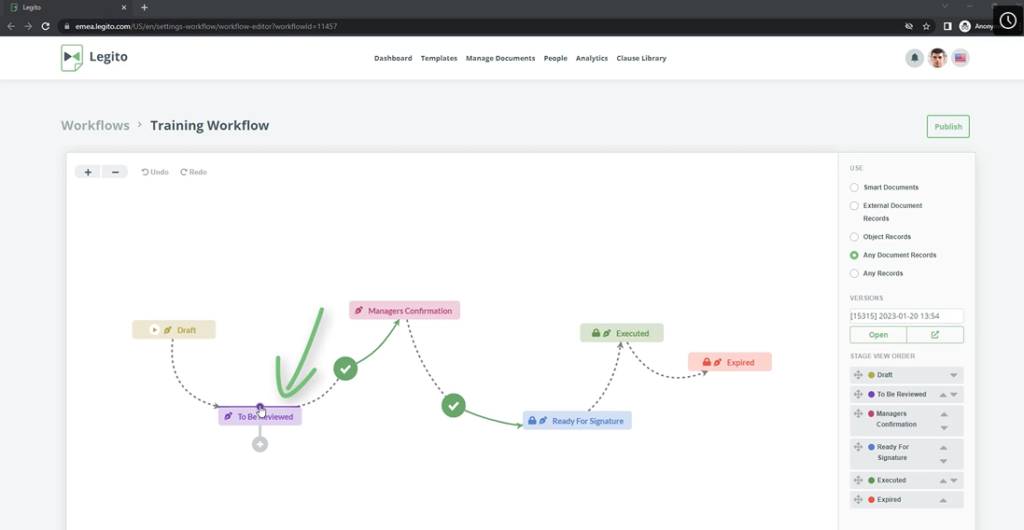The width and height of the screenshot is (1024, 530).
Task: Select the Object Records radio option
Action: 854,237
